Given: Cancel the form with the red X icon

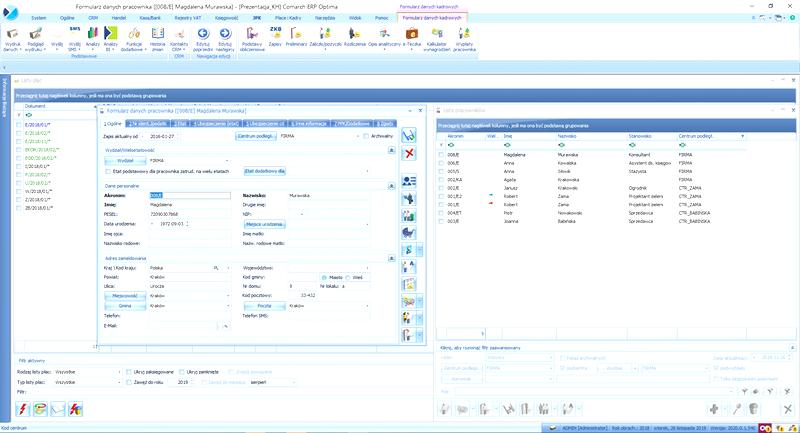Looking at the screenshot, I should point(409,153).
